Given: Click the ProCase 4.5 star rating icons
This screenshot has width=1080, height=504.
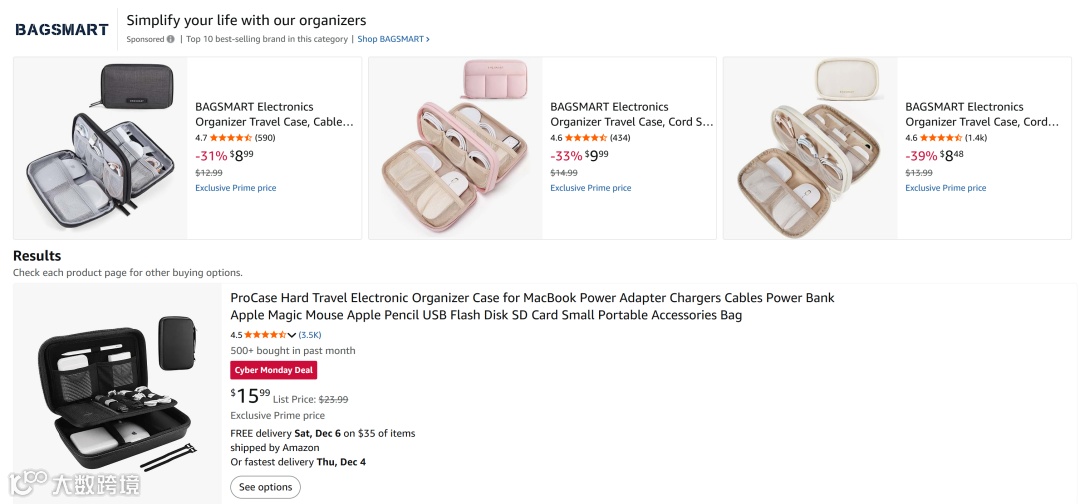Looking at the screenshot, I should tap(265, 335).
